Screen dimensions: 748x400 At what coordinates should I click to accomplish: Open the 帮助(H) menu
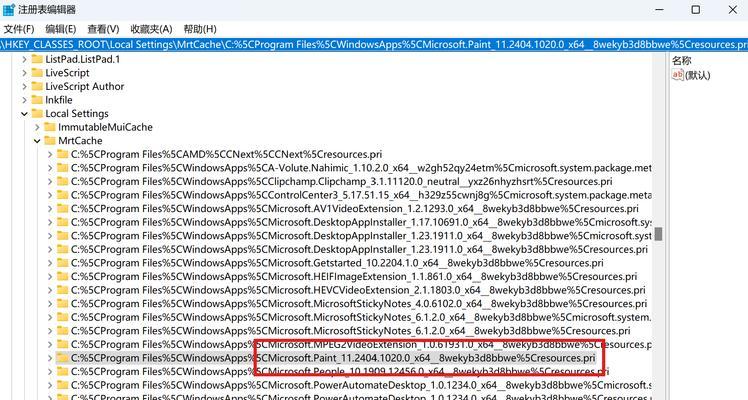click(x=200, y=29)
